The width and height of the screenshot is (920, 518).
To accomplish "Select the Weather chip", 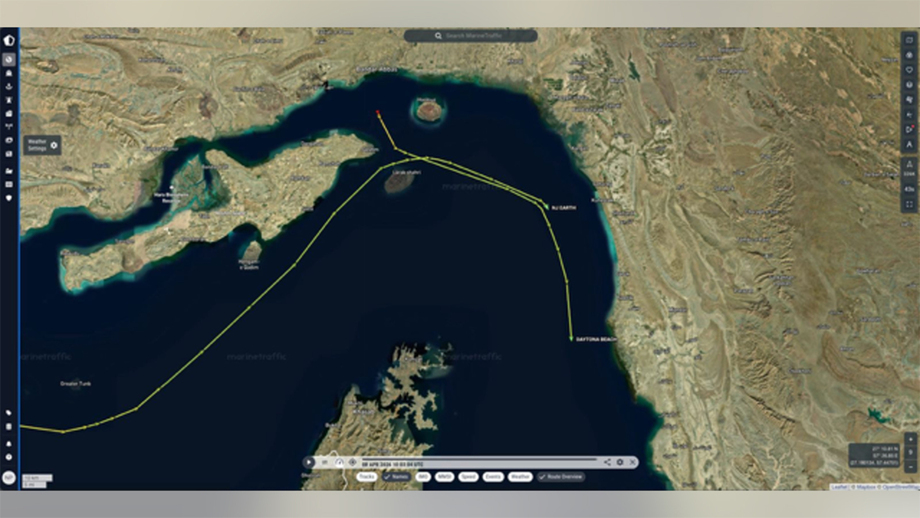I will (x=520, y=477).
